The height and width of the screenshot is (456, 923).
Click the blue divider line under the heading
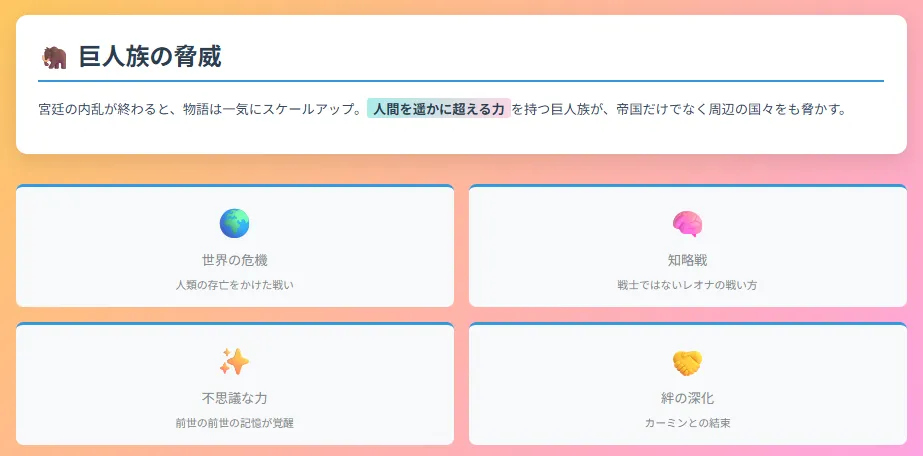coord(461,80)
